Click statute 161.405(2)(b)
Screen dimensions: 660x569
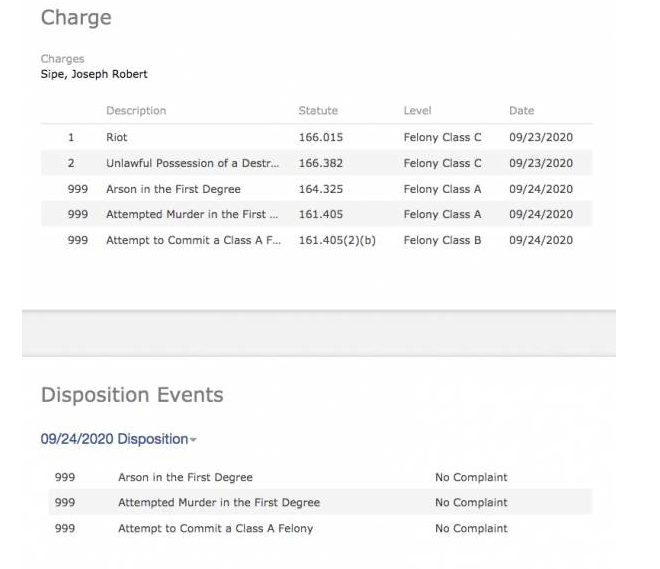337,240
